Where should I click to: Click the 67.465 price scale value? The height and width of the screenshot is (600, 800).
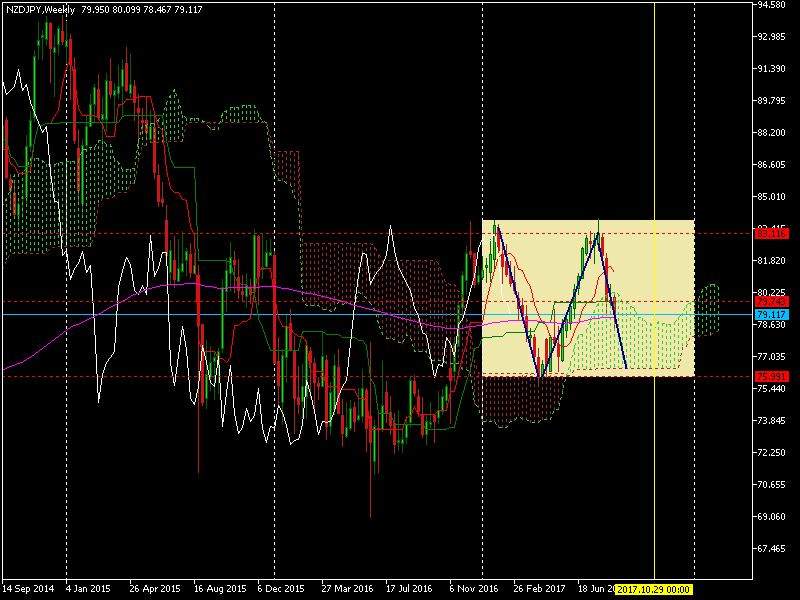(x=771, y=548)
